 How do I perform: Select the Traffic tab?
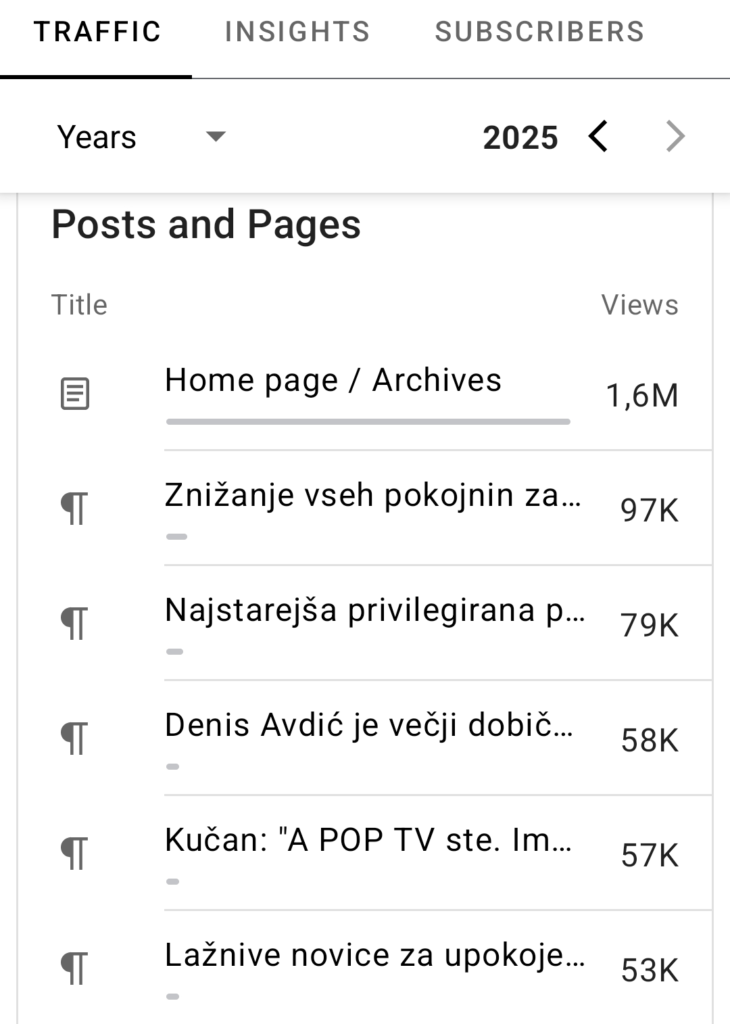point(97,32)
